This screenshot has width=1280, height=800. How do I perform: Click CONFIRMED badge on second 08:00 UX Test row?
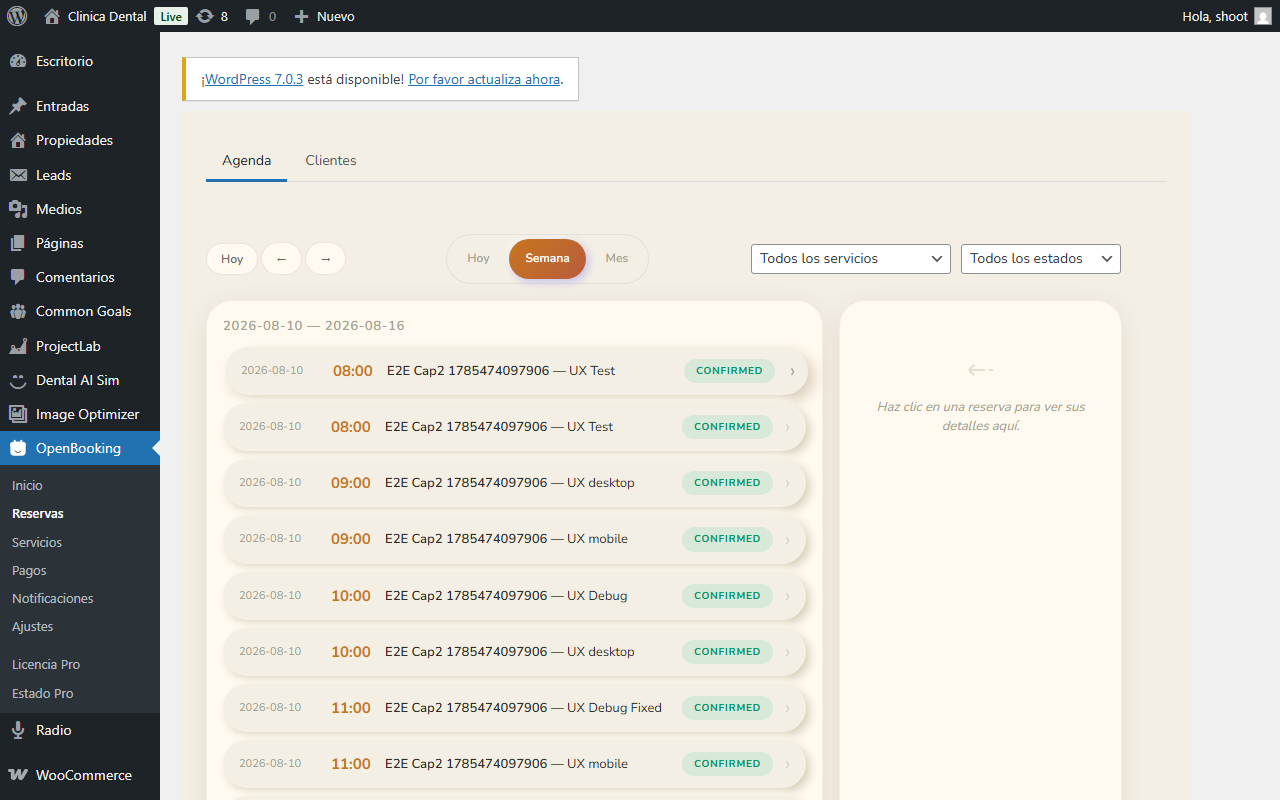pyautogui.click(x=728, y=427)
